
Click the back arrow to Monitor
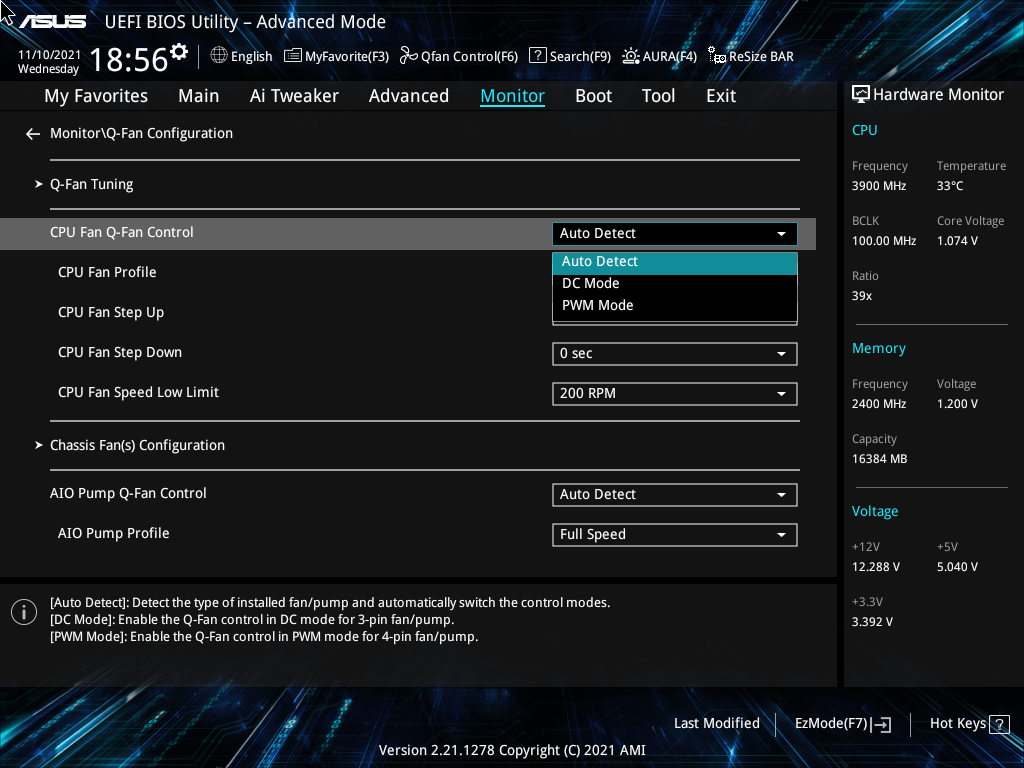pos(33,134)
